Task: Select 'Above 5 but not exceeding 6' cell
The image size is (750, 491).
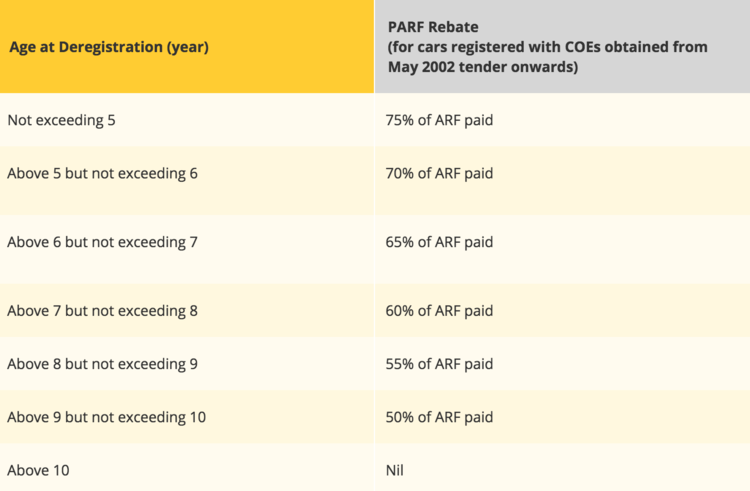Action: point(187,181)
